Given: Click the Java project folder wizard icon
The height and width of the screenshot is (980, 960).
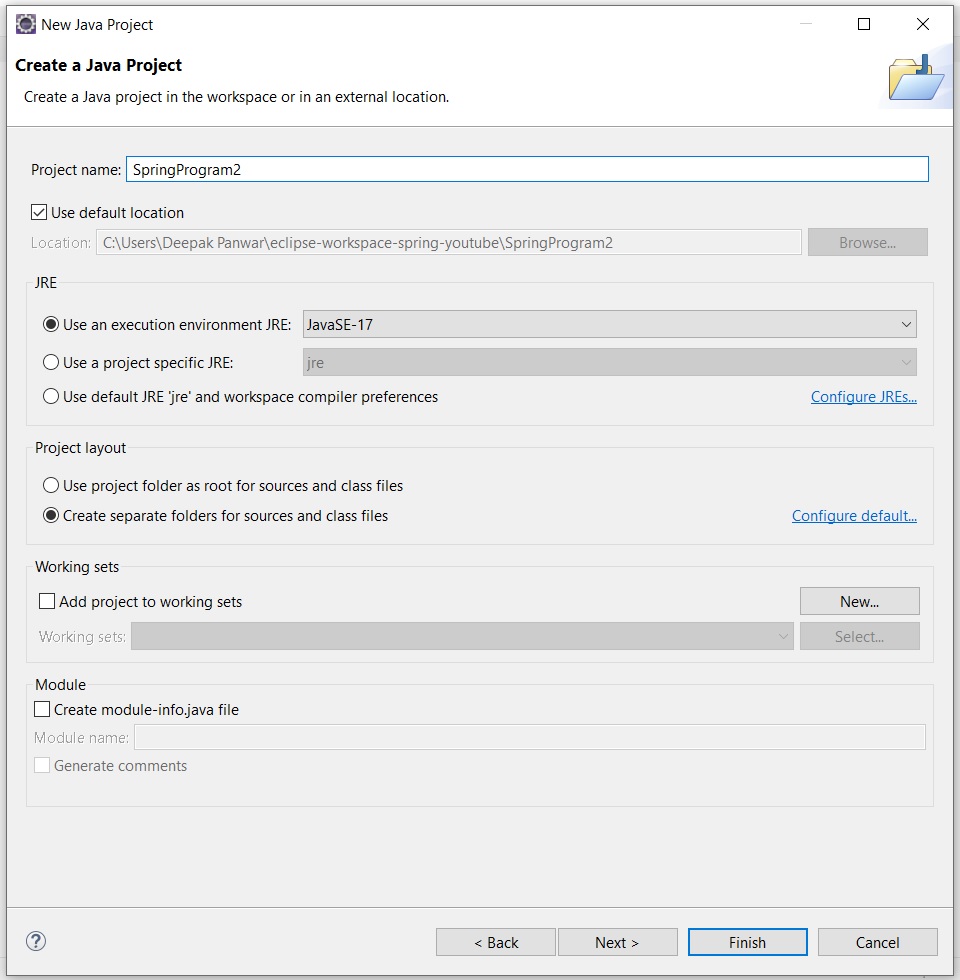Looking at the screenshot, I should tap(916, 78).
